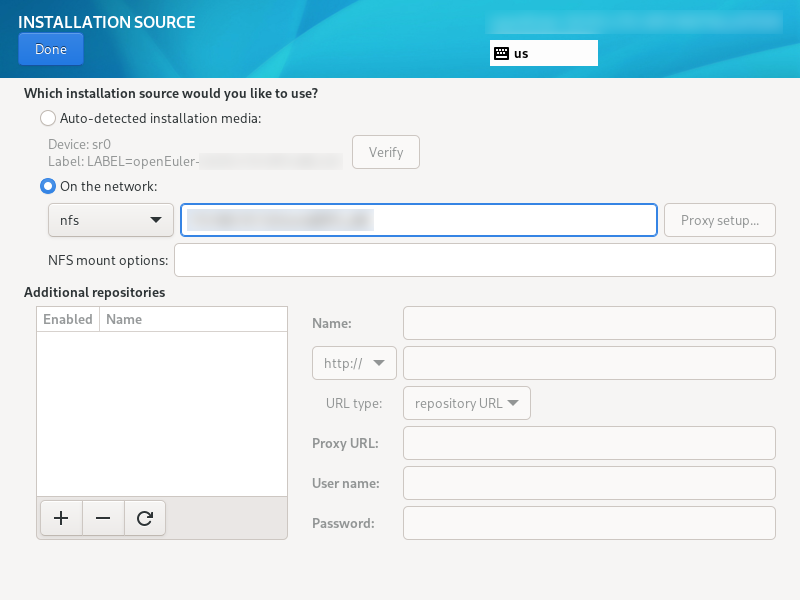Click the plus icon to add repository

point(61,518)
